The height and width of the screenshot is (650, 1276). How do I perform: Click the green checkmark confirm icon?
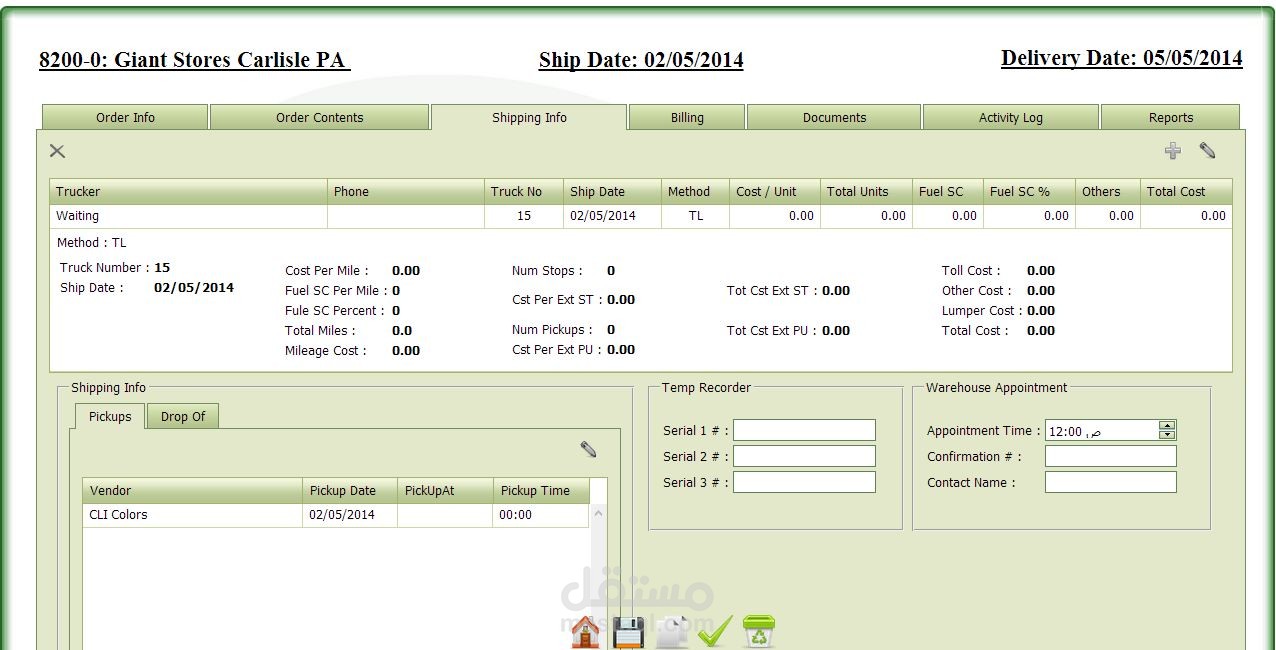pyautogui.click(x=715, y=632)
